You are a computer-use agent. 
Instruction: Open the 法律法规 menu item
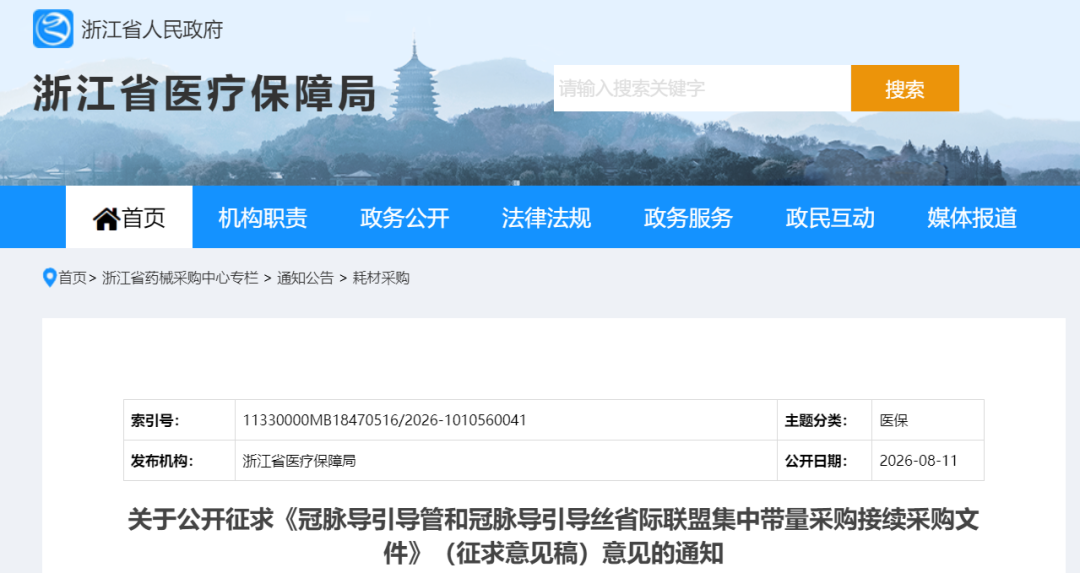[x=546, y=218]
